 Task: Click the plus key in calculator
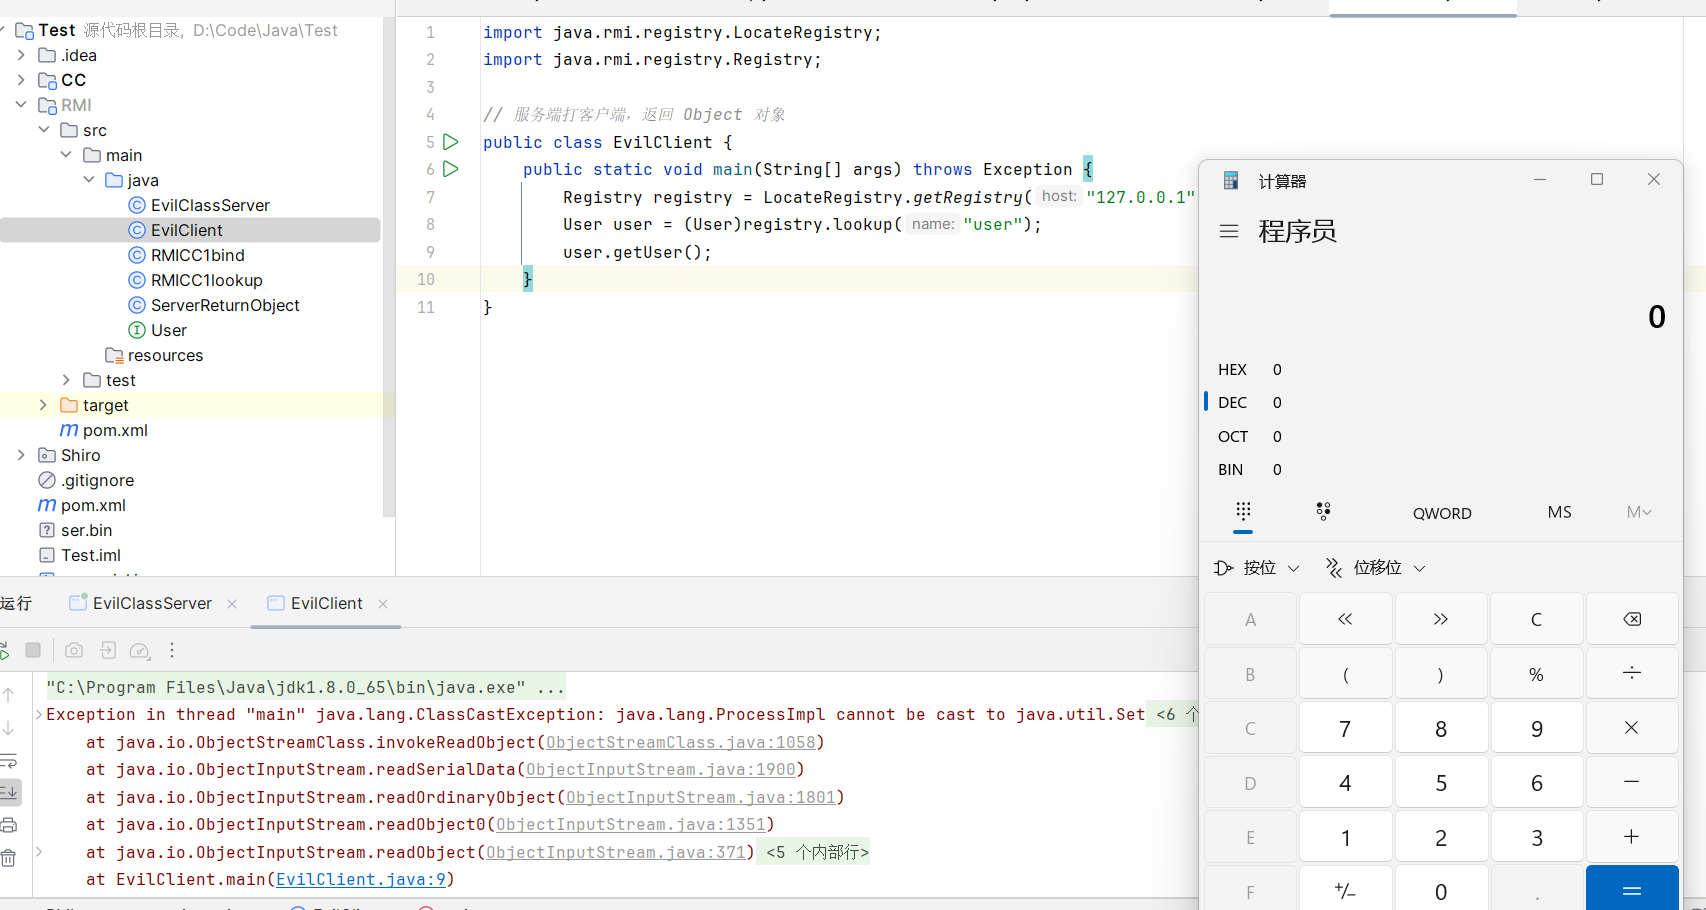[1632, 837]
